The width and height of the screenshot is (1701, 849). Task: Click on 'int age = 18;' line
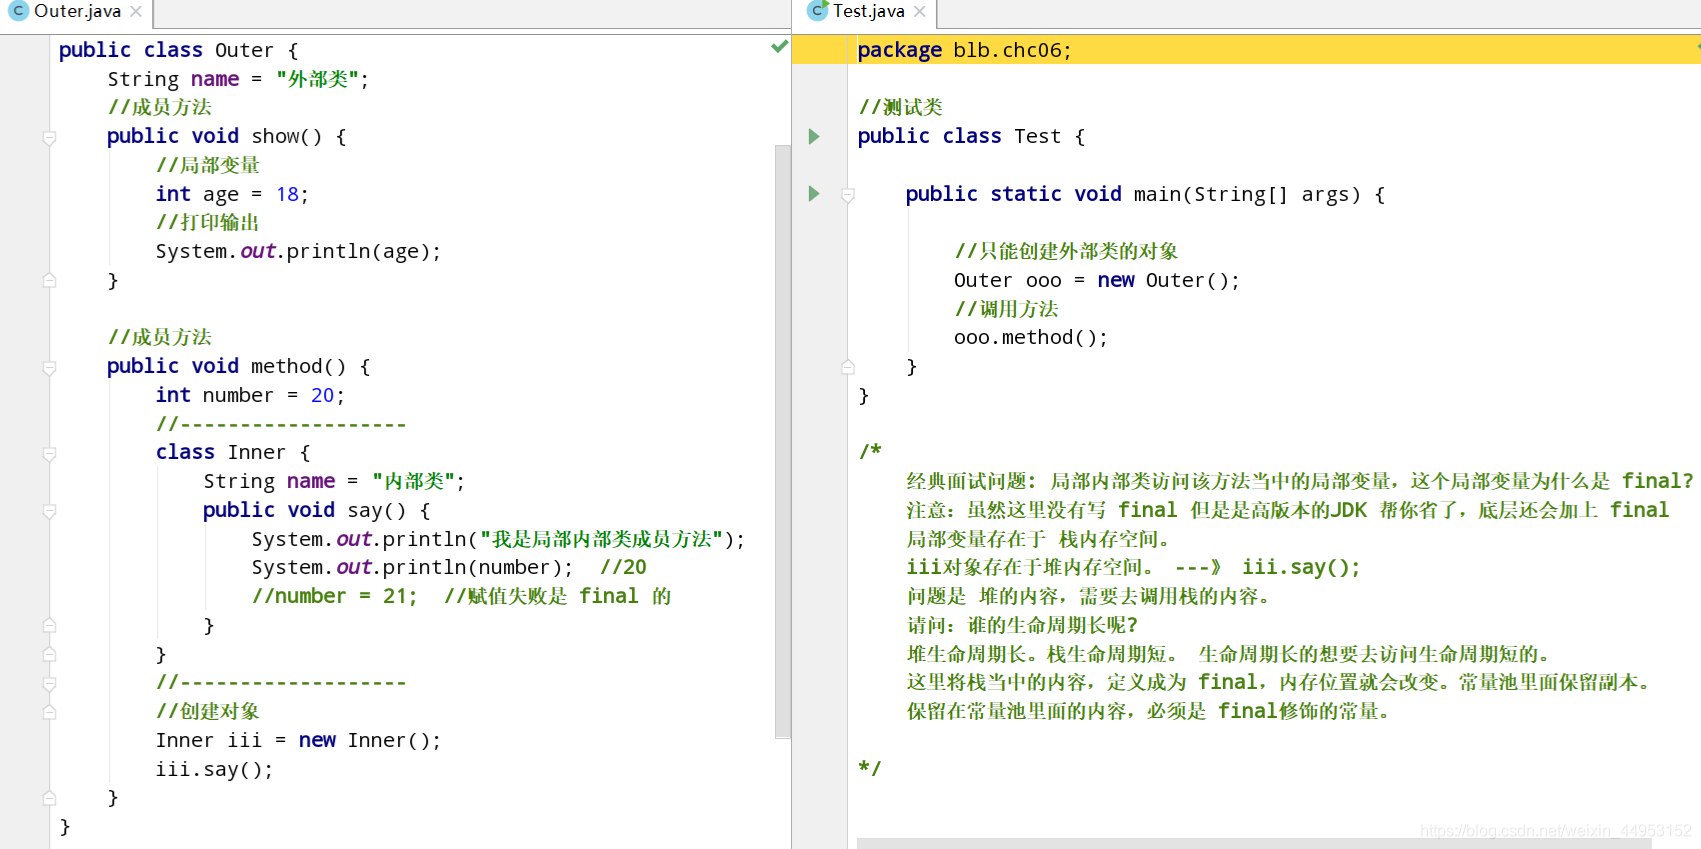(232, 194)
